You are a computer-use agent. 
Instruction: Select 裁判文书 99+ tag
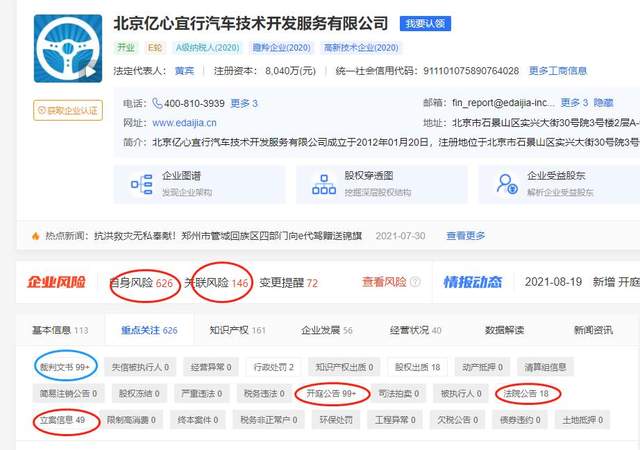[x=64, y=367]
